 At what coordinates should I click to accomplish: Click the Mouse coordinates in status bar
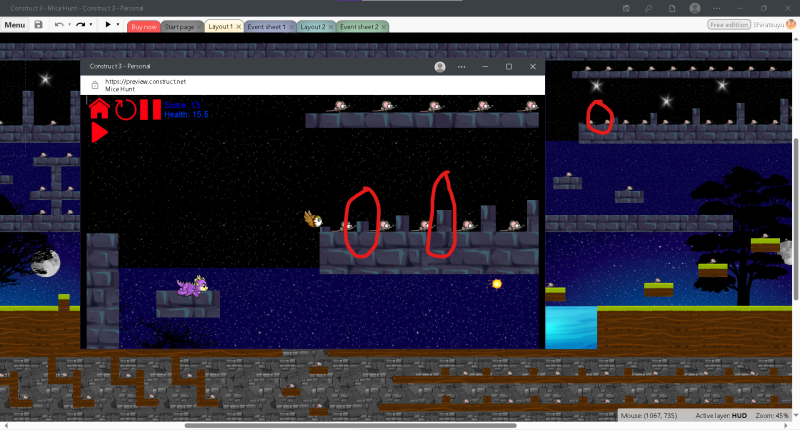click(x=648, y=416)
